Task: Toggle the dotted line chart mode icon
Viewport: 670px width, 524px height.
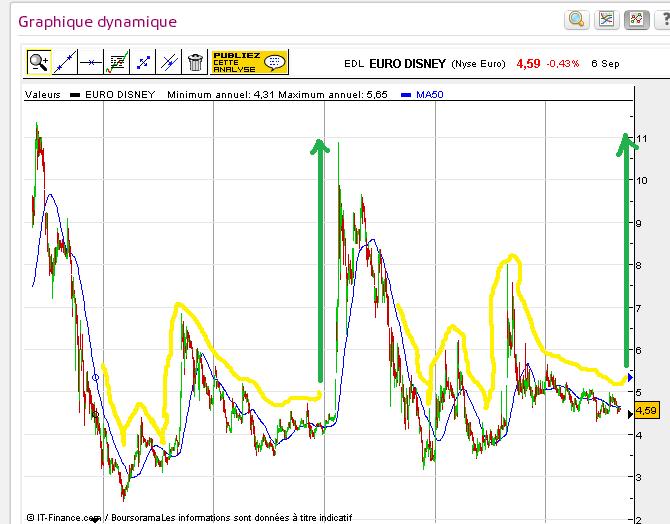Action: [636, 19]
